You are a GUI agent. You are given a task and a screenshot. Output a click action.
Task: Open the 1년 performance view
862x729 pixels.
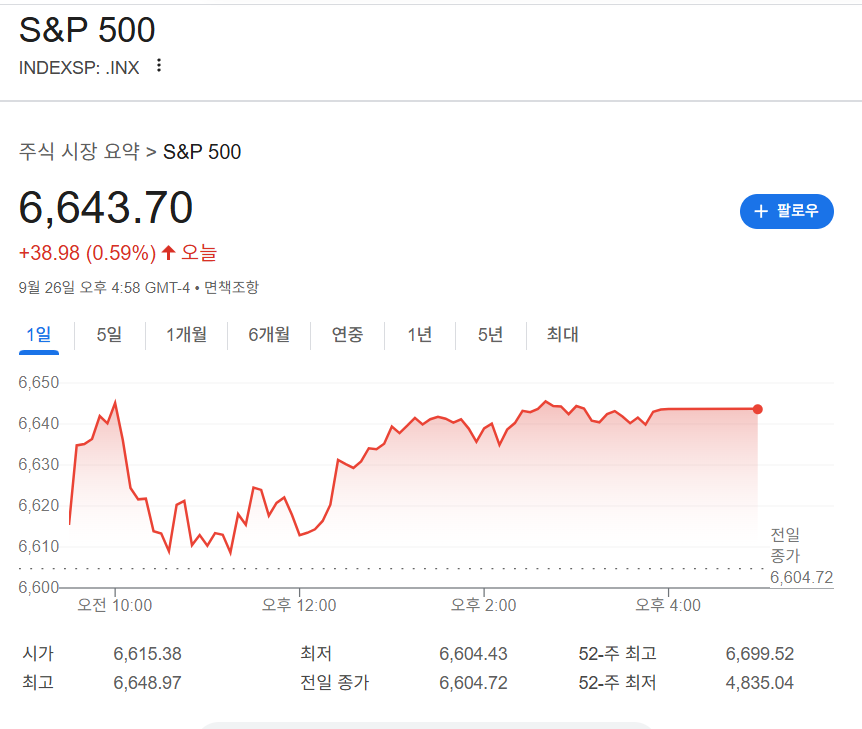[419, 335]
